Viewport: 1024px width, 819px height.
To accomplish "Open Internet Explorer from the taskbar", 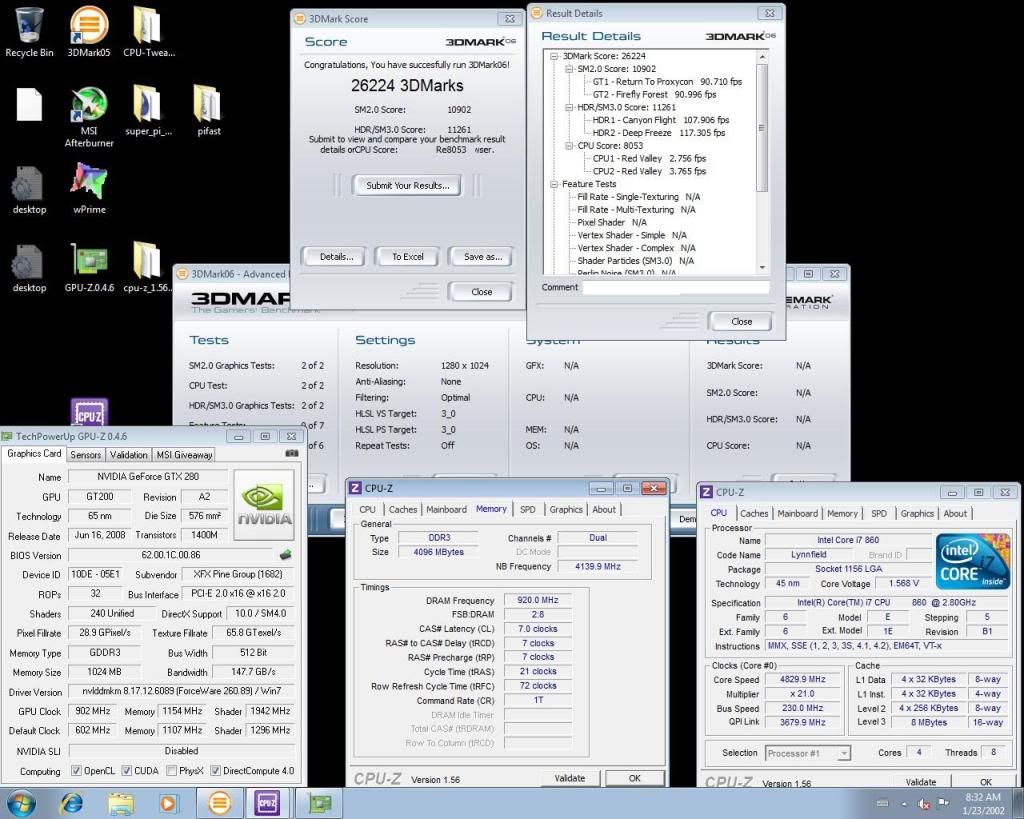I will (72, 803).
